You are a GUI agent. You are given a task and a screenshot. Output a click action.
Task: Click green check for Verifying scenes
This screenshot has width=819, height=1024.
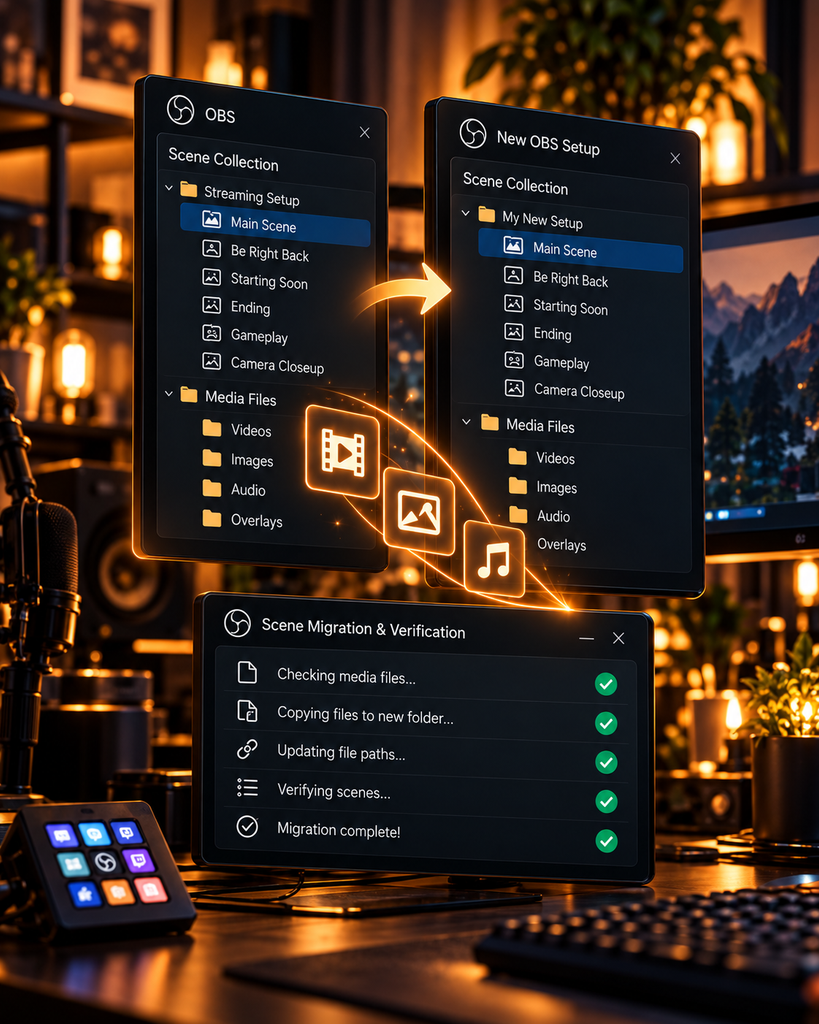coord(607,801)
